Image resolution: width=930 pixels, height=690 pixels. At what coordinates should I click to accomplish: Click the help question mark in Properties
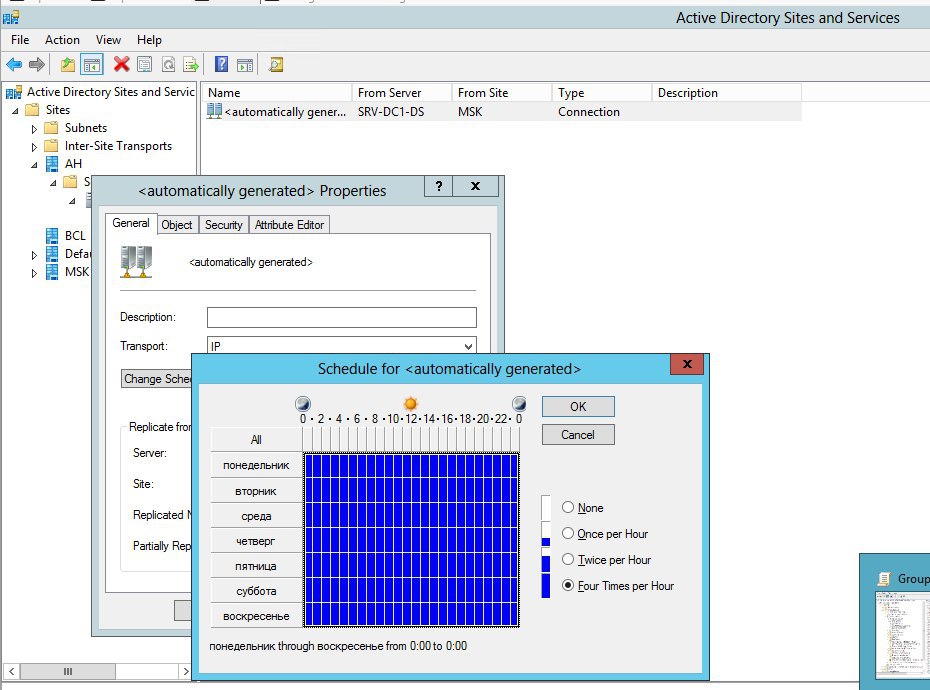coord(439,186)
